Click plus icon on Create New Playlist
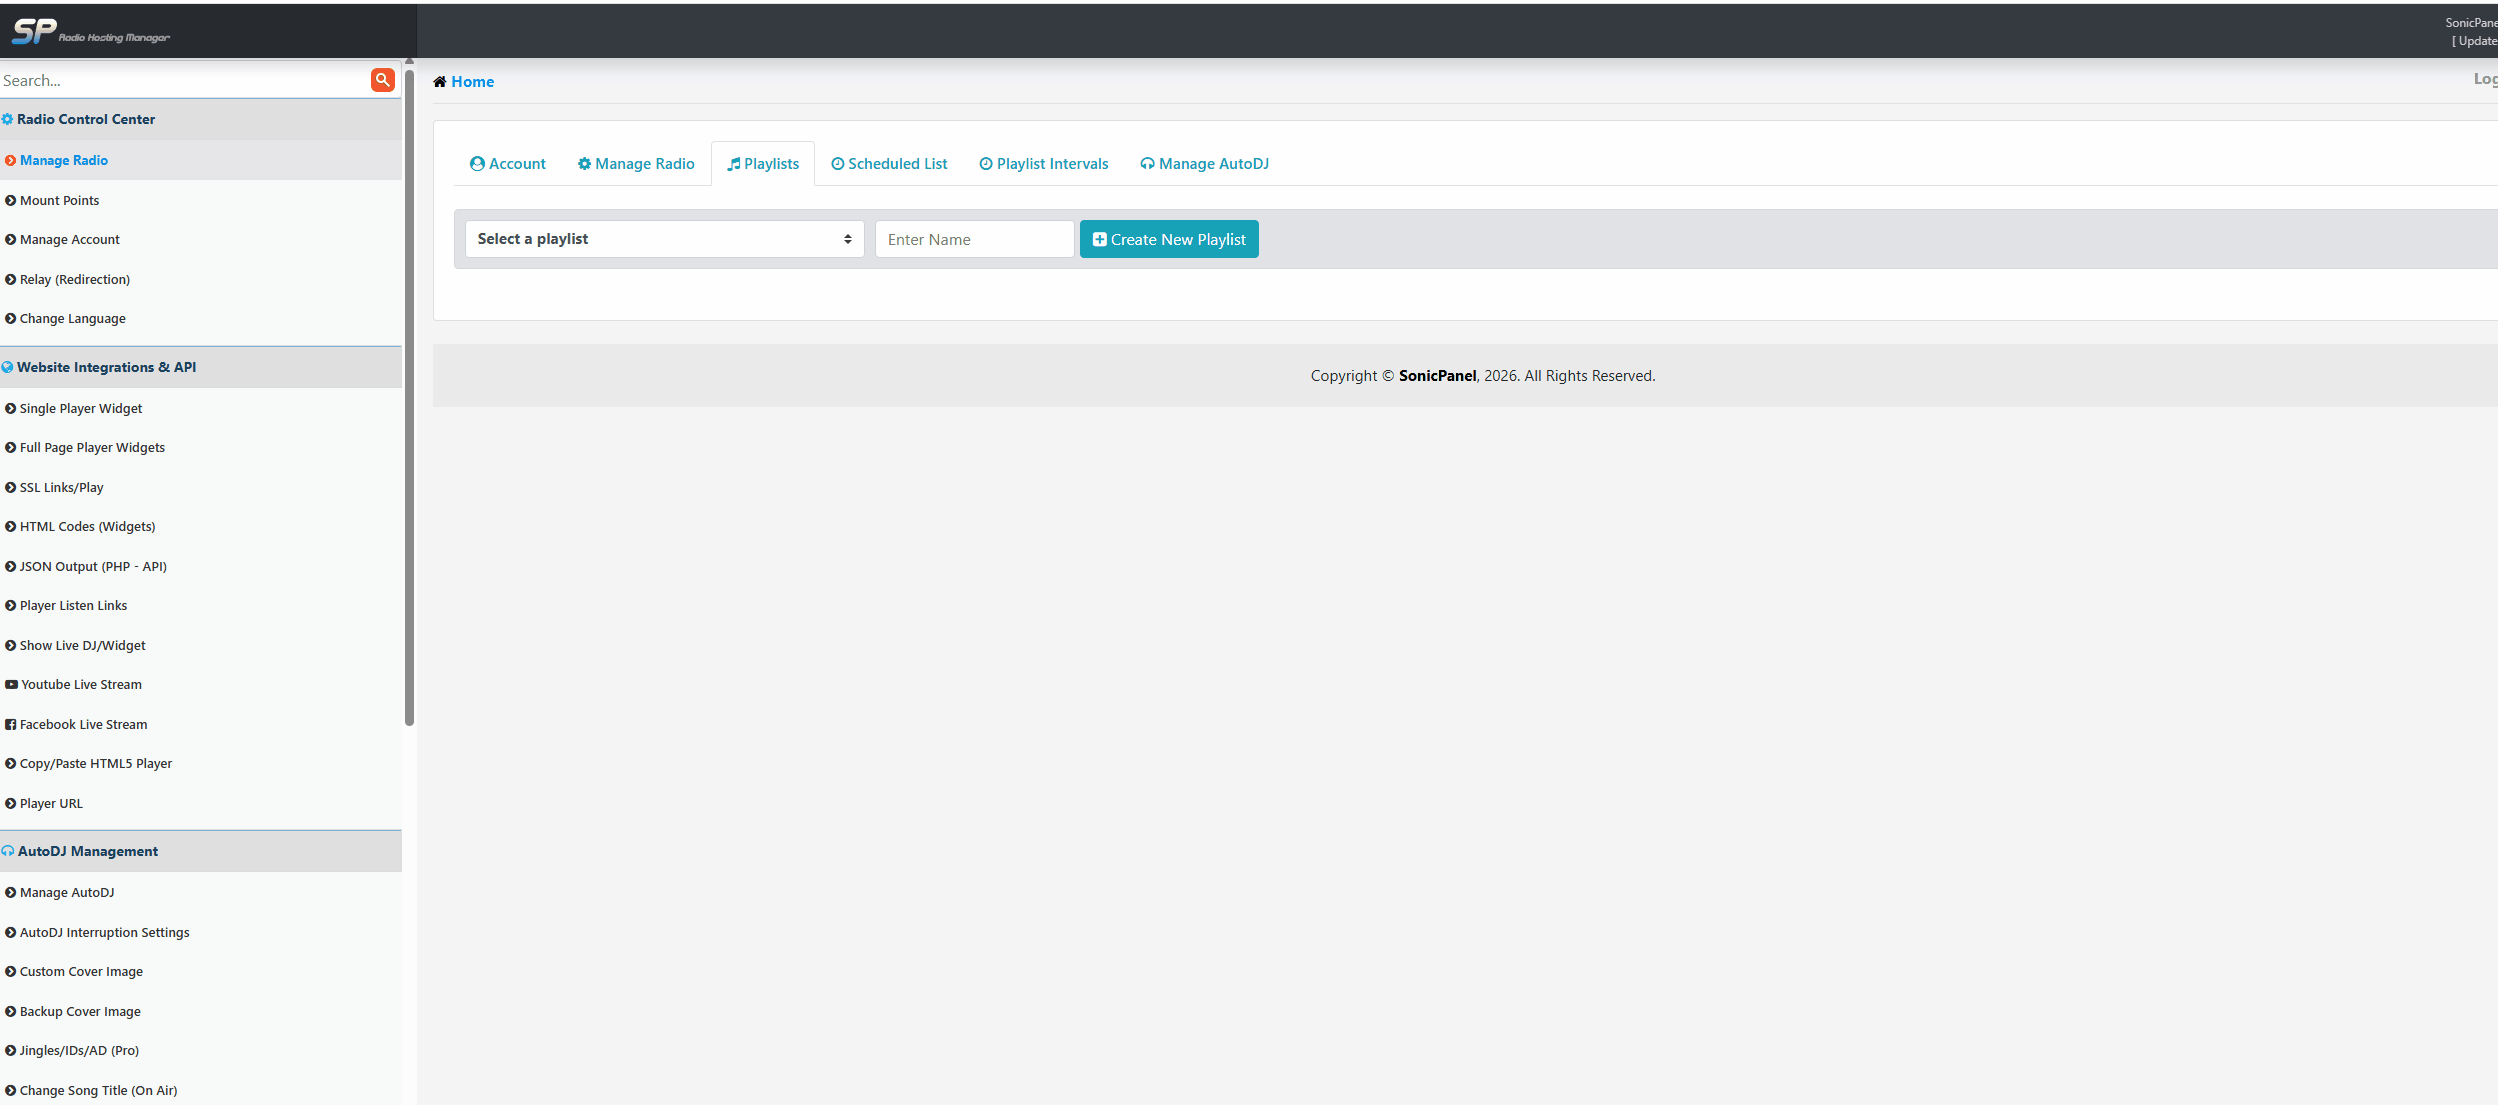 tap(1099, 240)
